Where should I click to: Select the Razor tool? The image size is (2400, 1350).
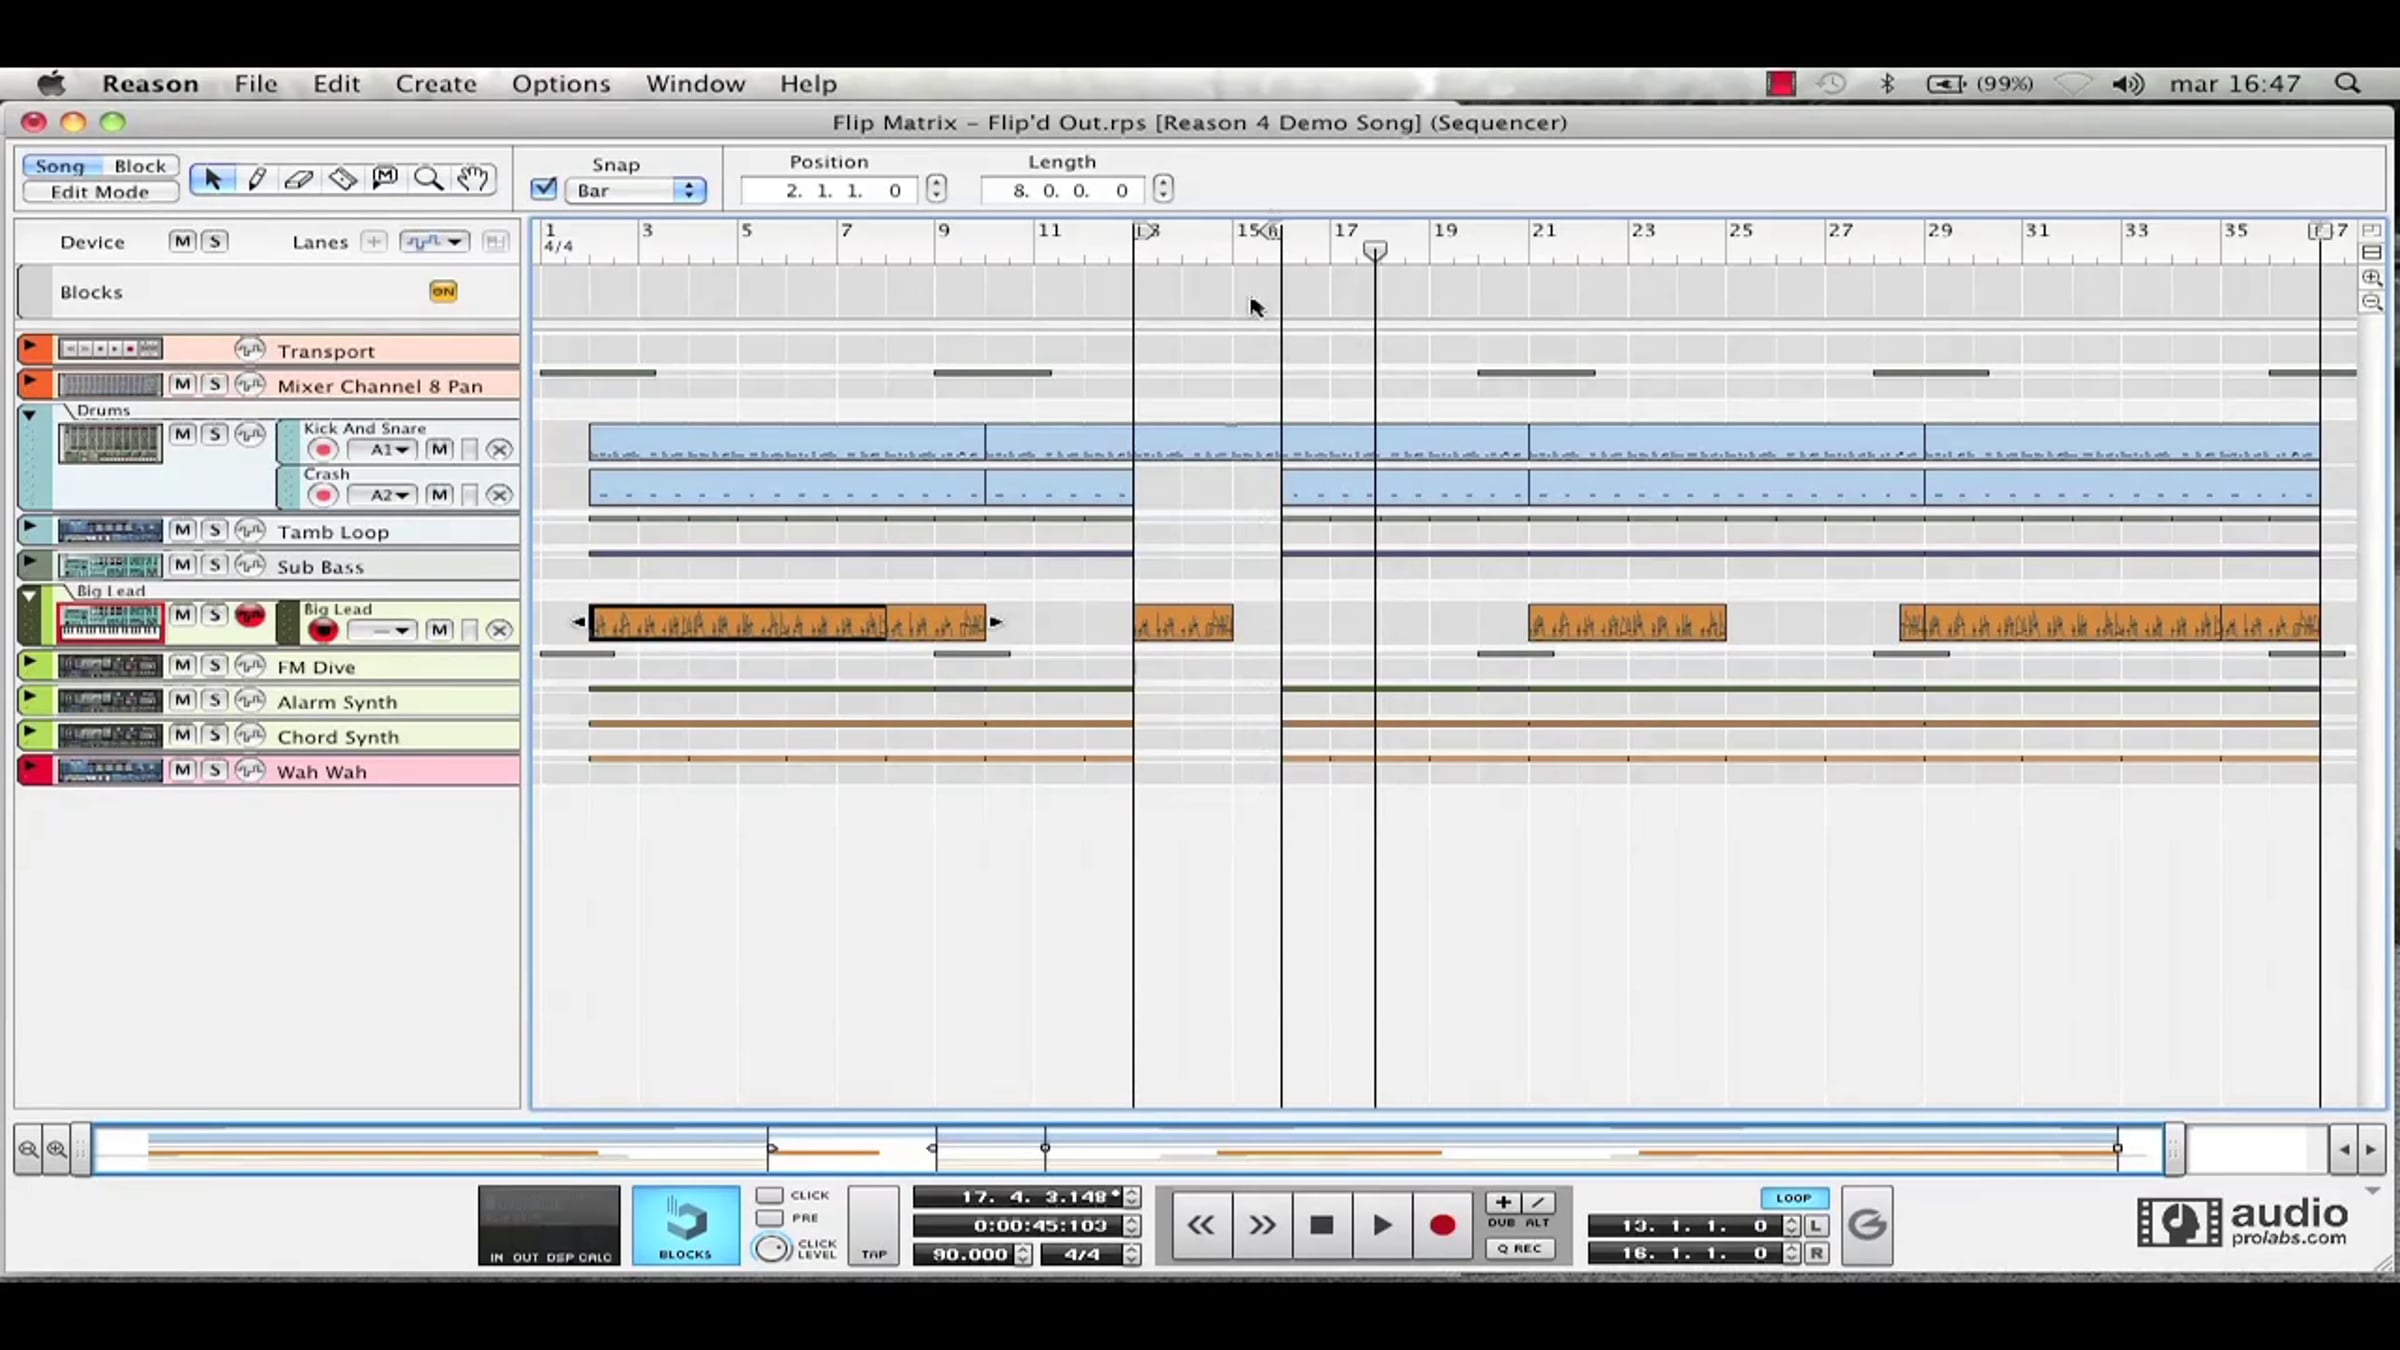pos(342,179)
